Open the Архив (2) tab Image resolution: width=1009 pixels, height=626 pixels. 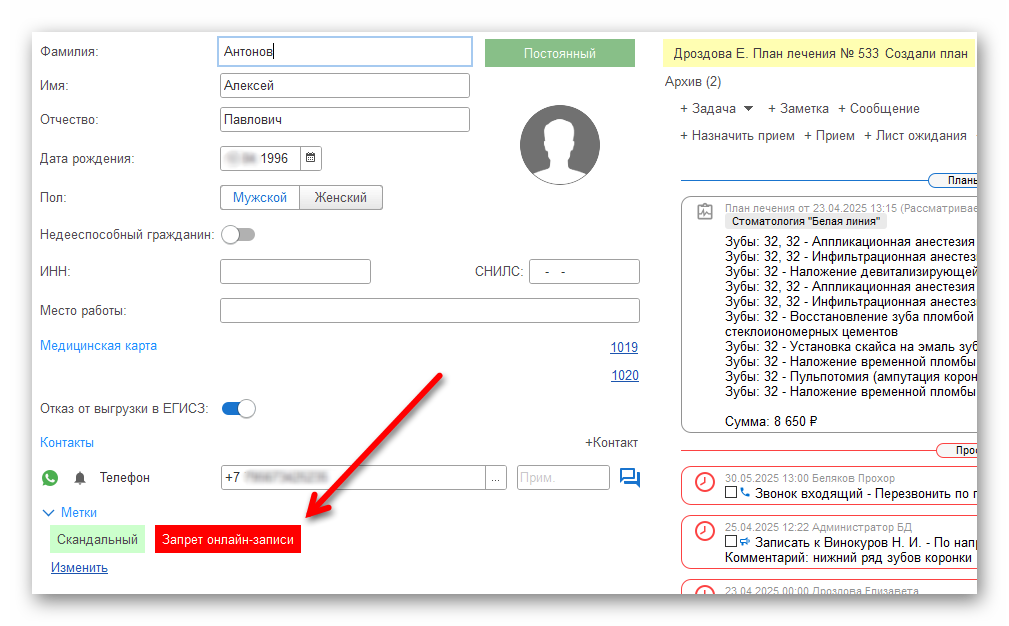(x=693, y=82)
